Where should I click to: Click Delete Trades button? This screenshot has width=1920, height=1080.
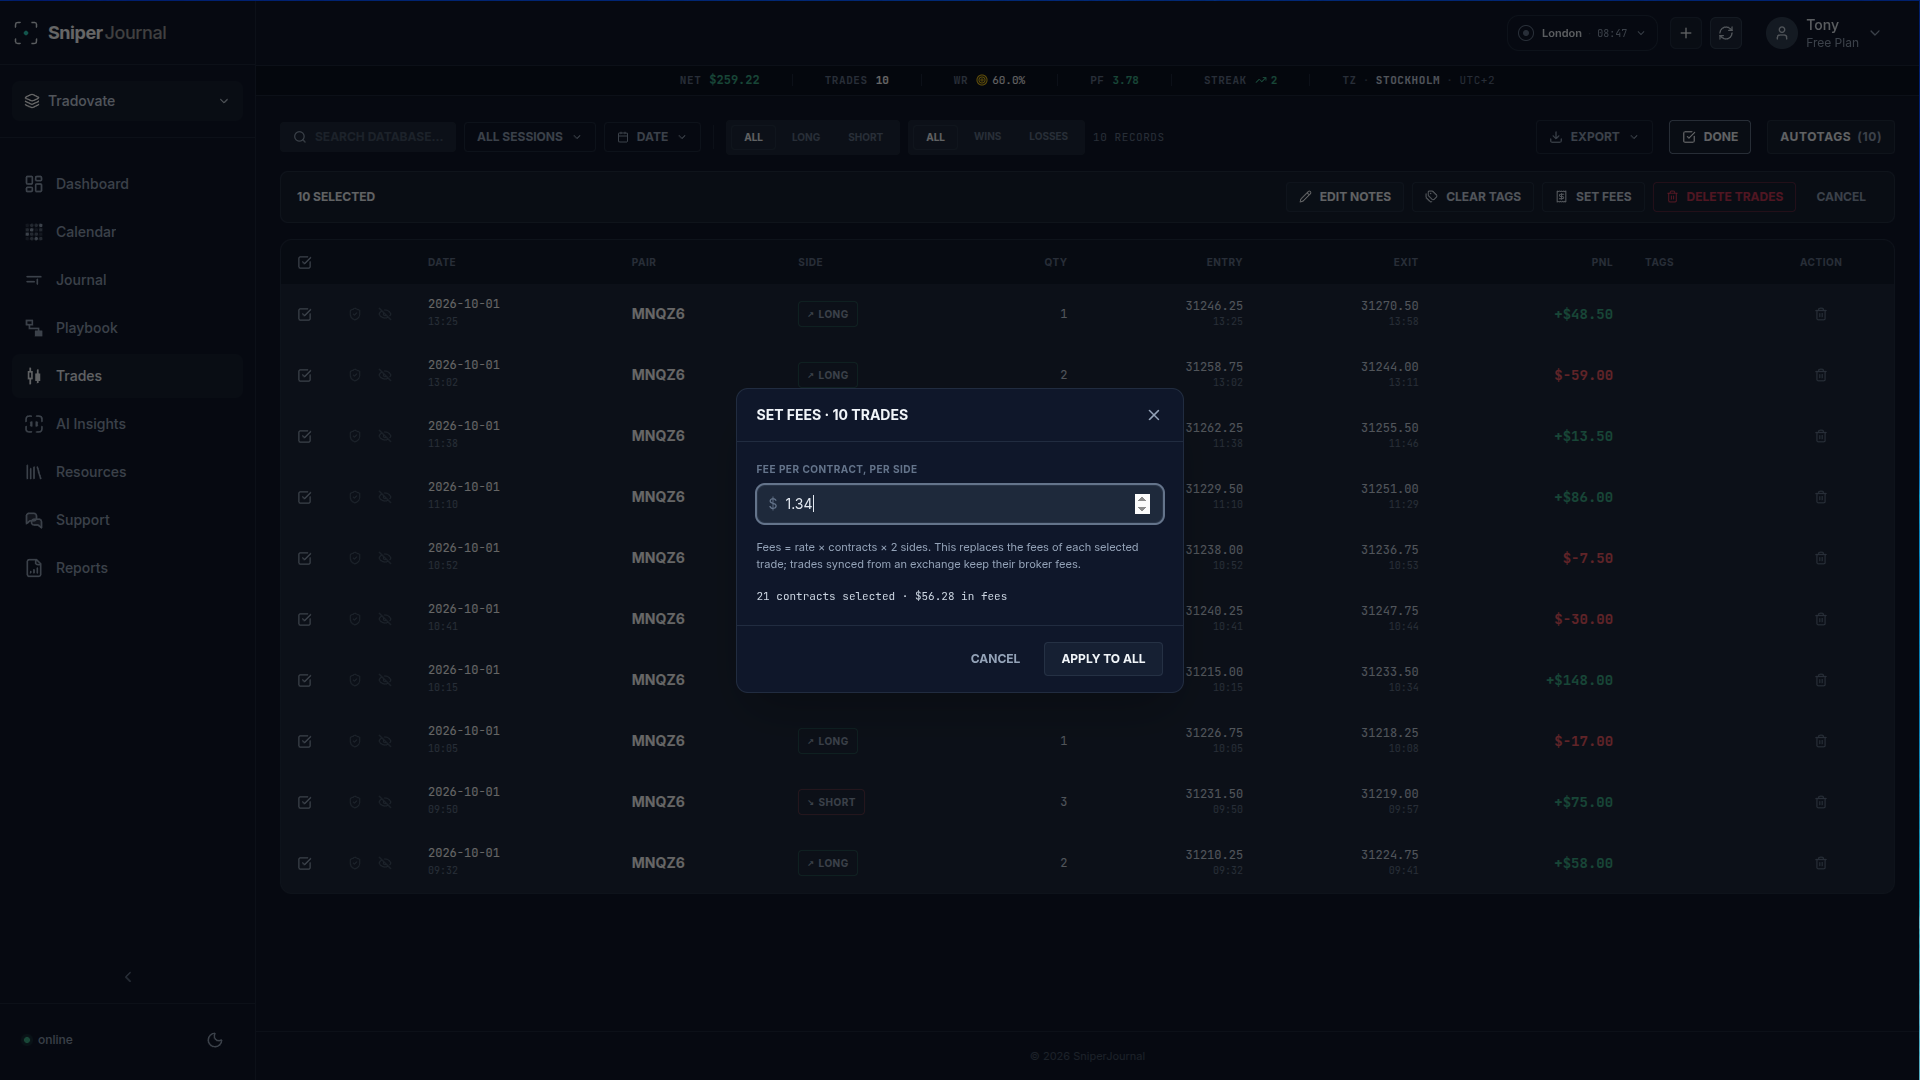(x=1724, y=197)
